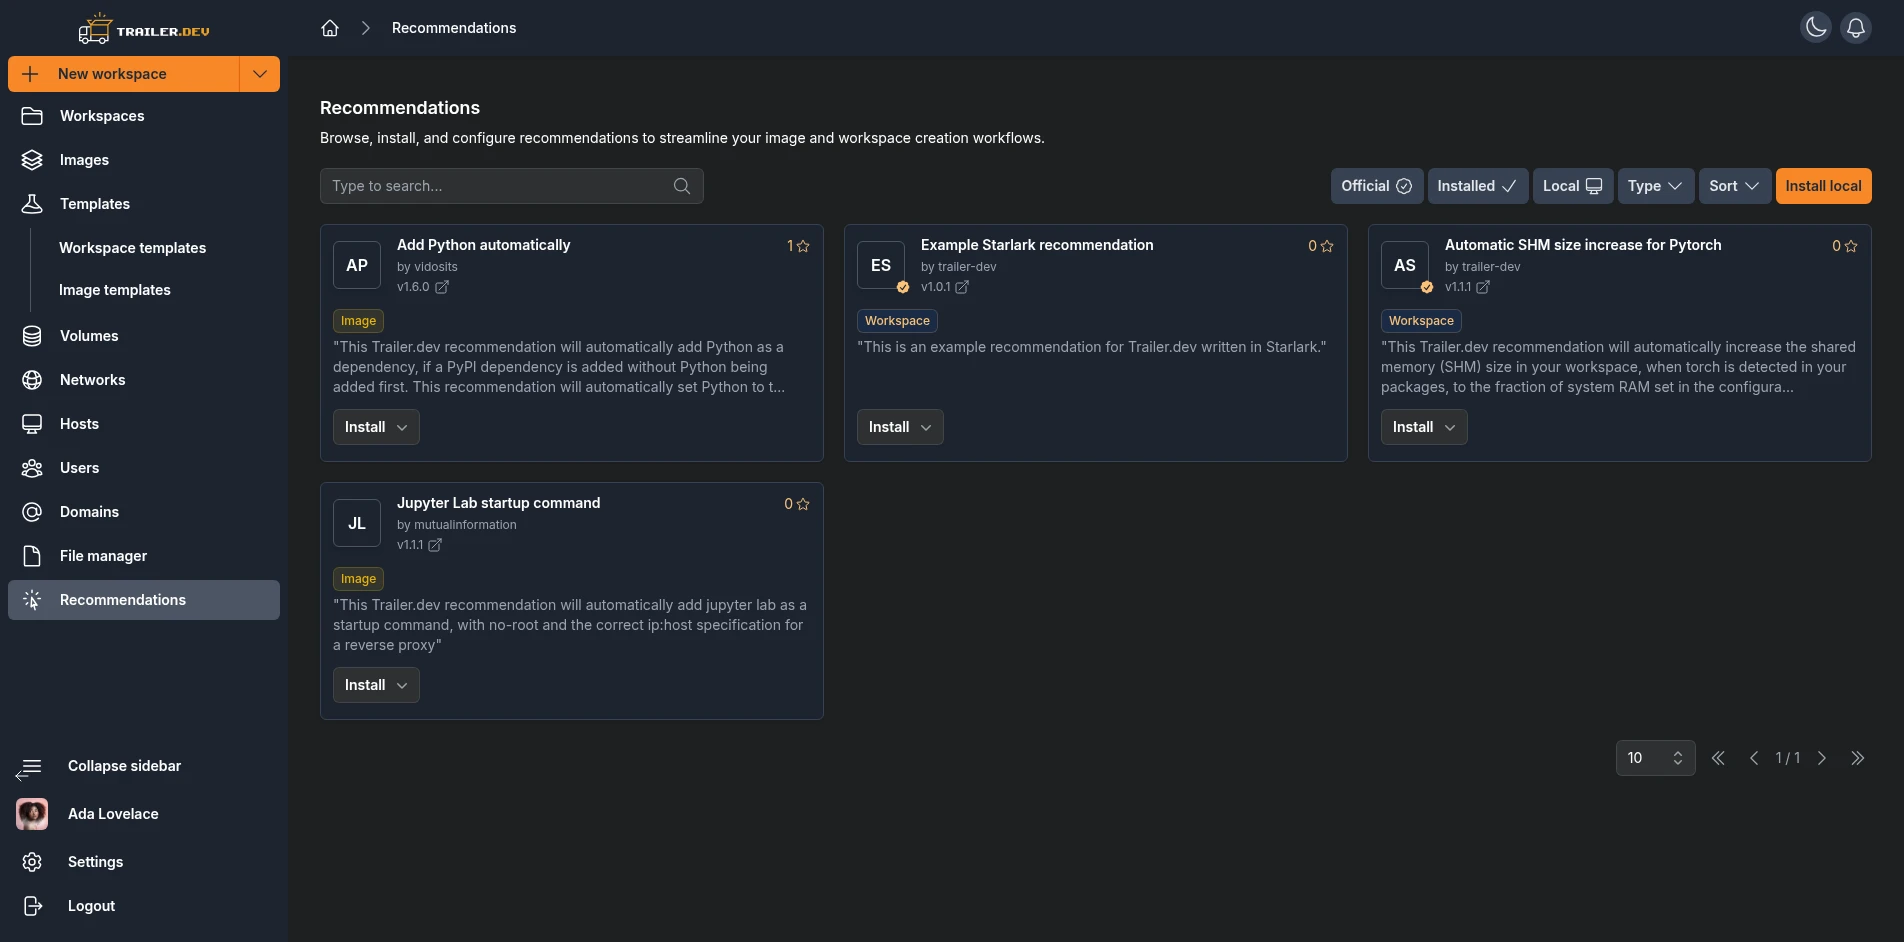Click the AP avatar tile

[357, 265]
